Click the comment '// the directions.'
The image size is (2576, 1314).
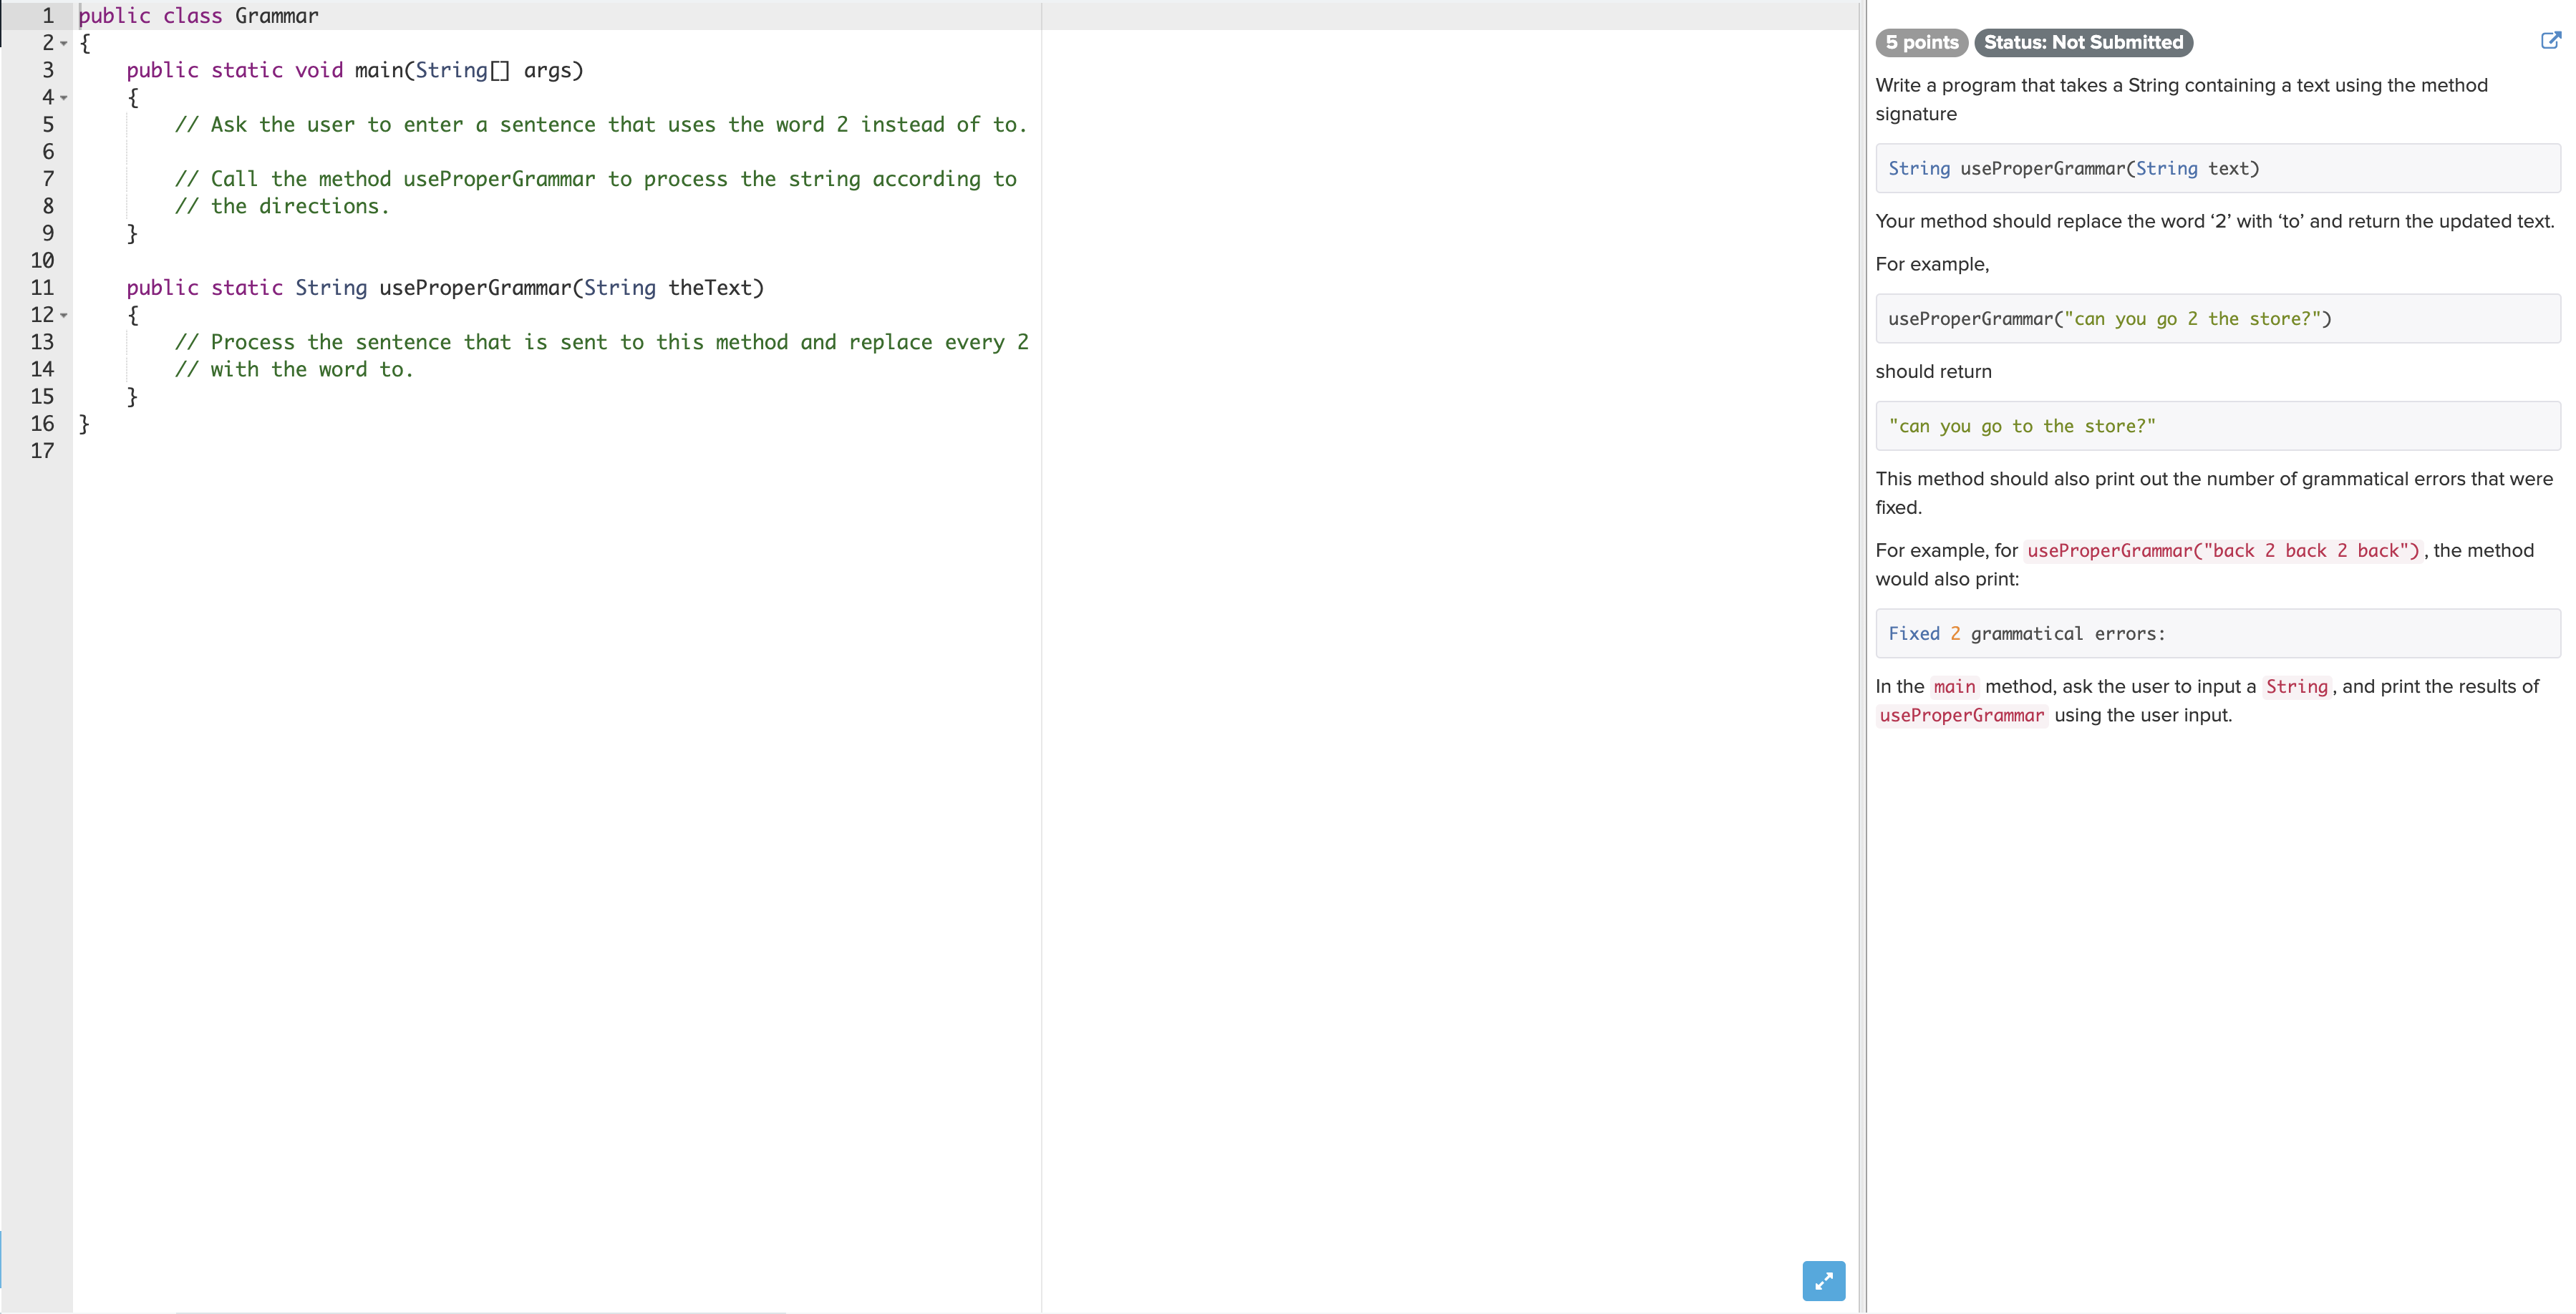282,206
